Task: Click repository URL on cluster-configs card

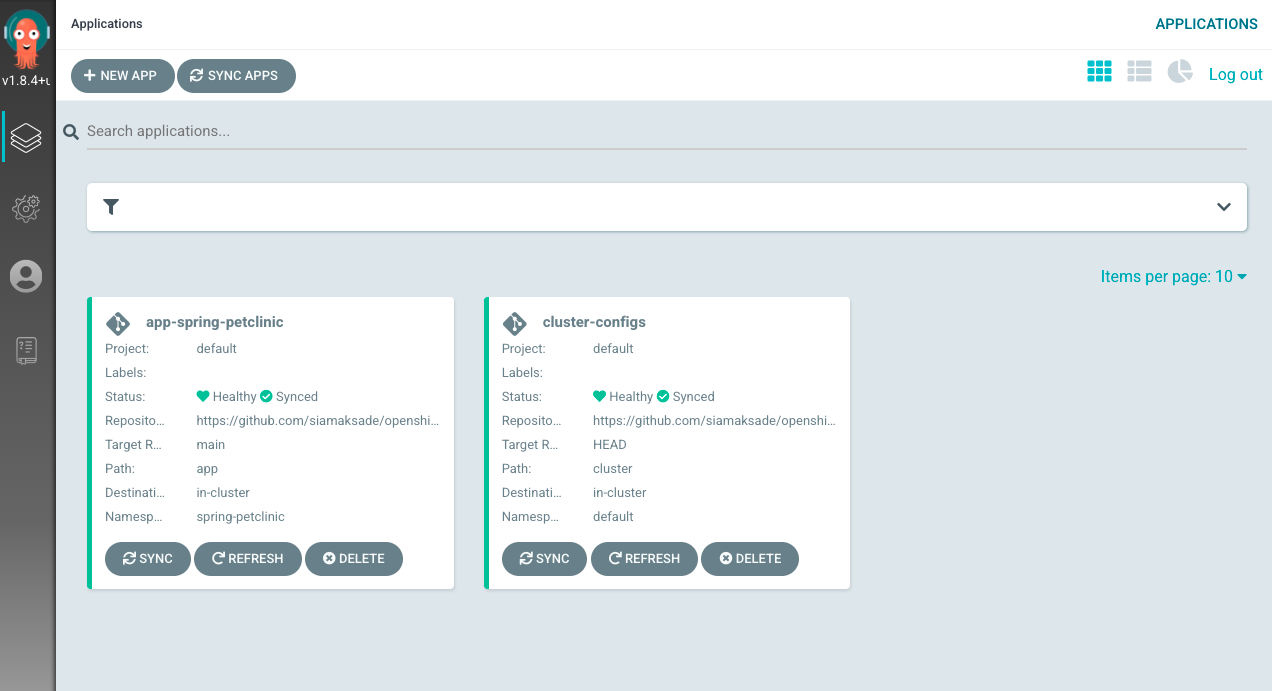Action: pos(715,421)
